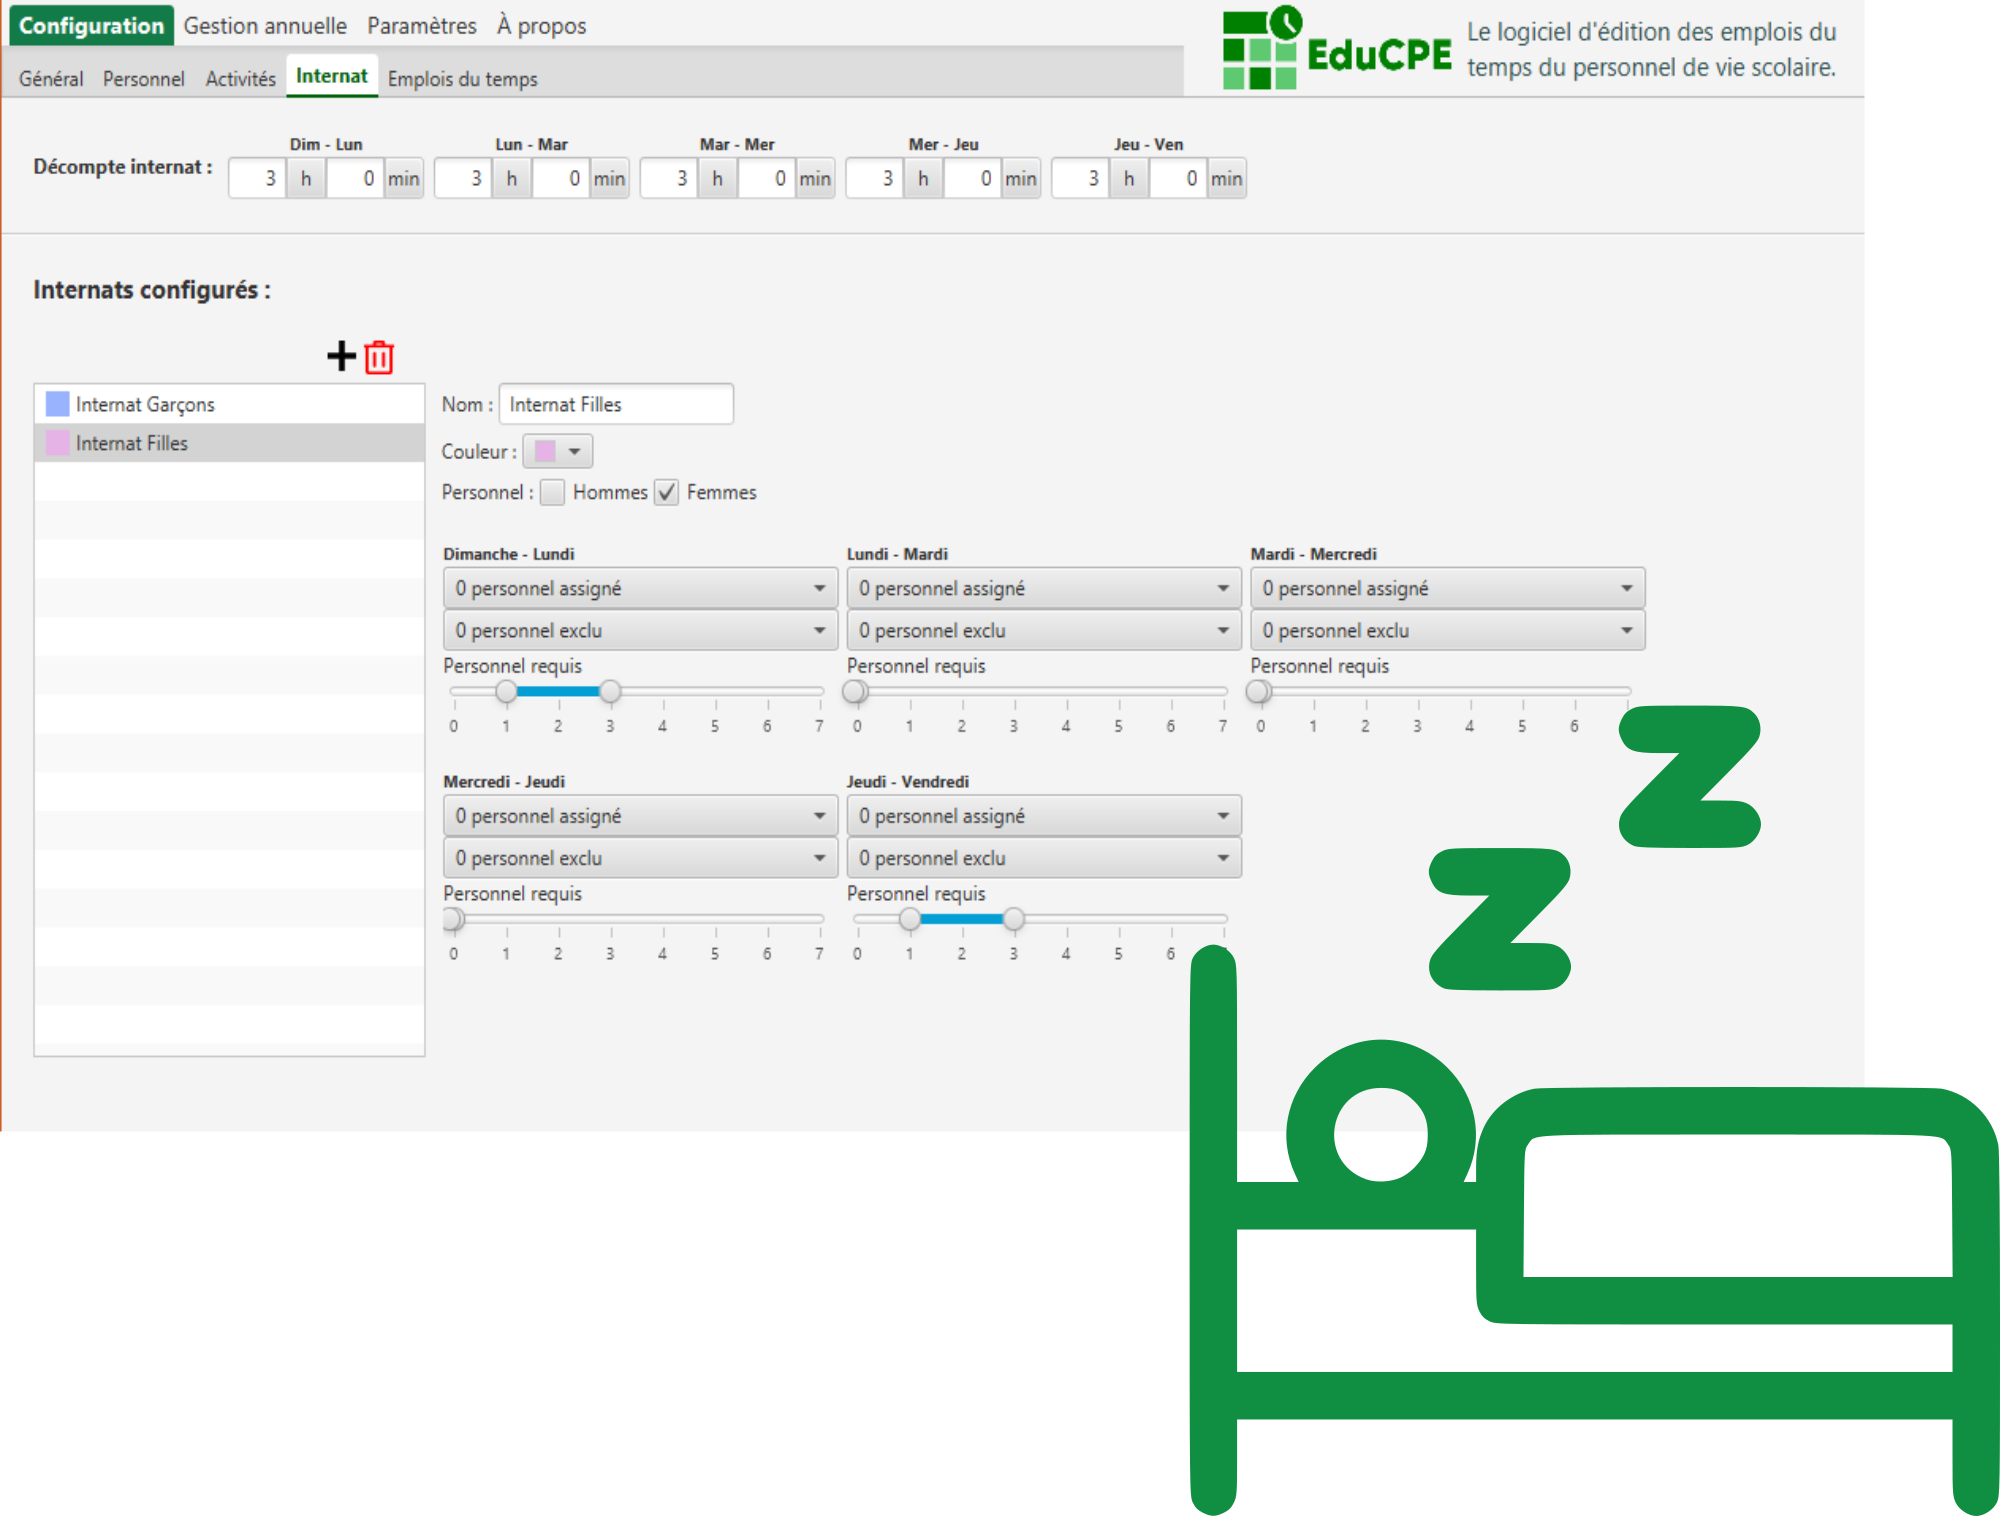Switch to the Emplois du temps tab
The width and height of the screenshot is (2000, 1516).
click(462, 79)
